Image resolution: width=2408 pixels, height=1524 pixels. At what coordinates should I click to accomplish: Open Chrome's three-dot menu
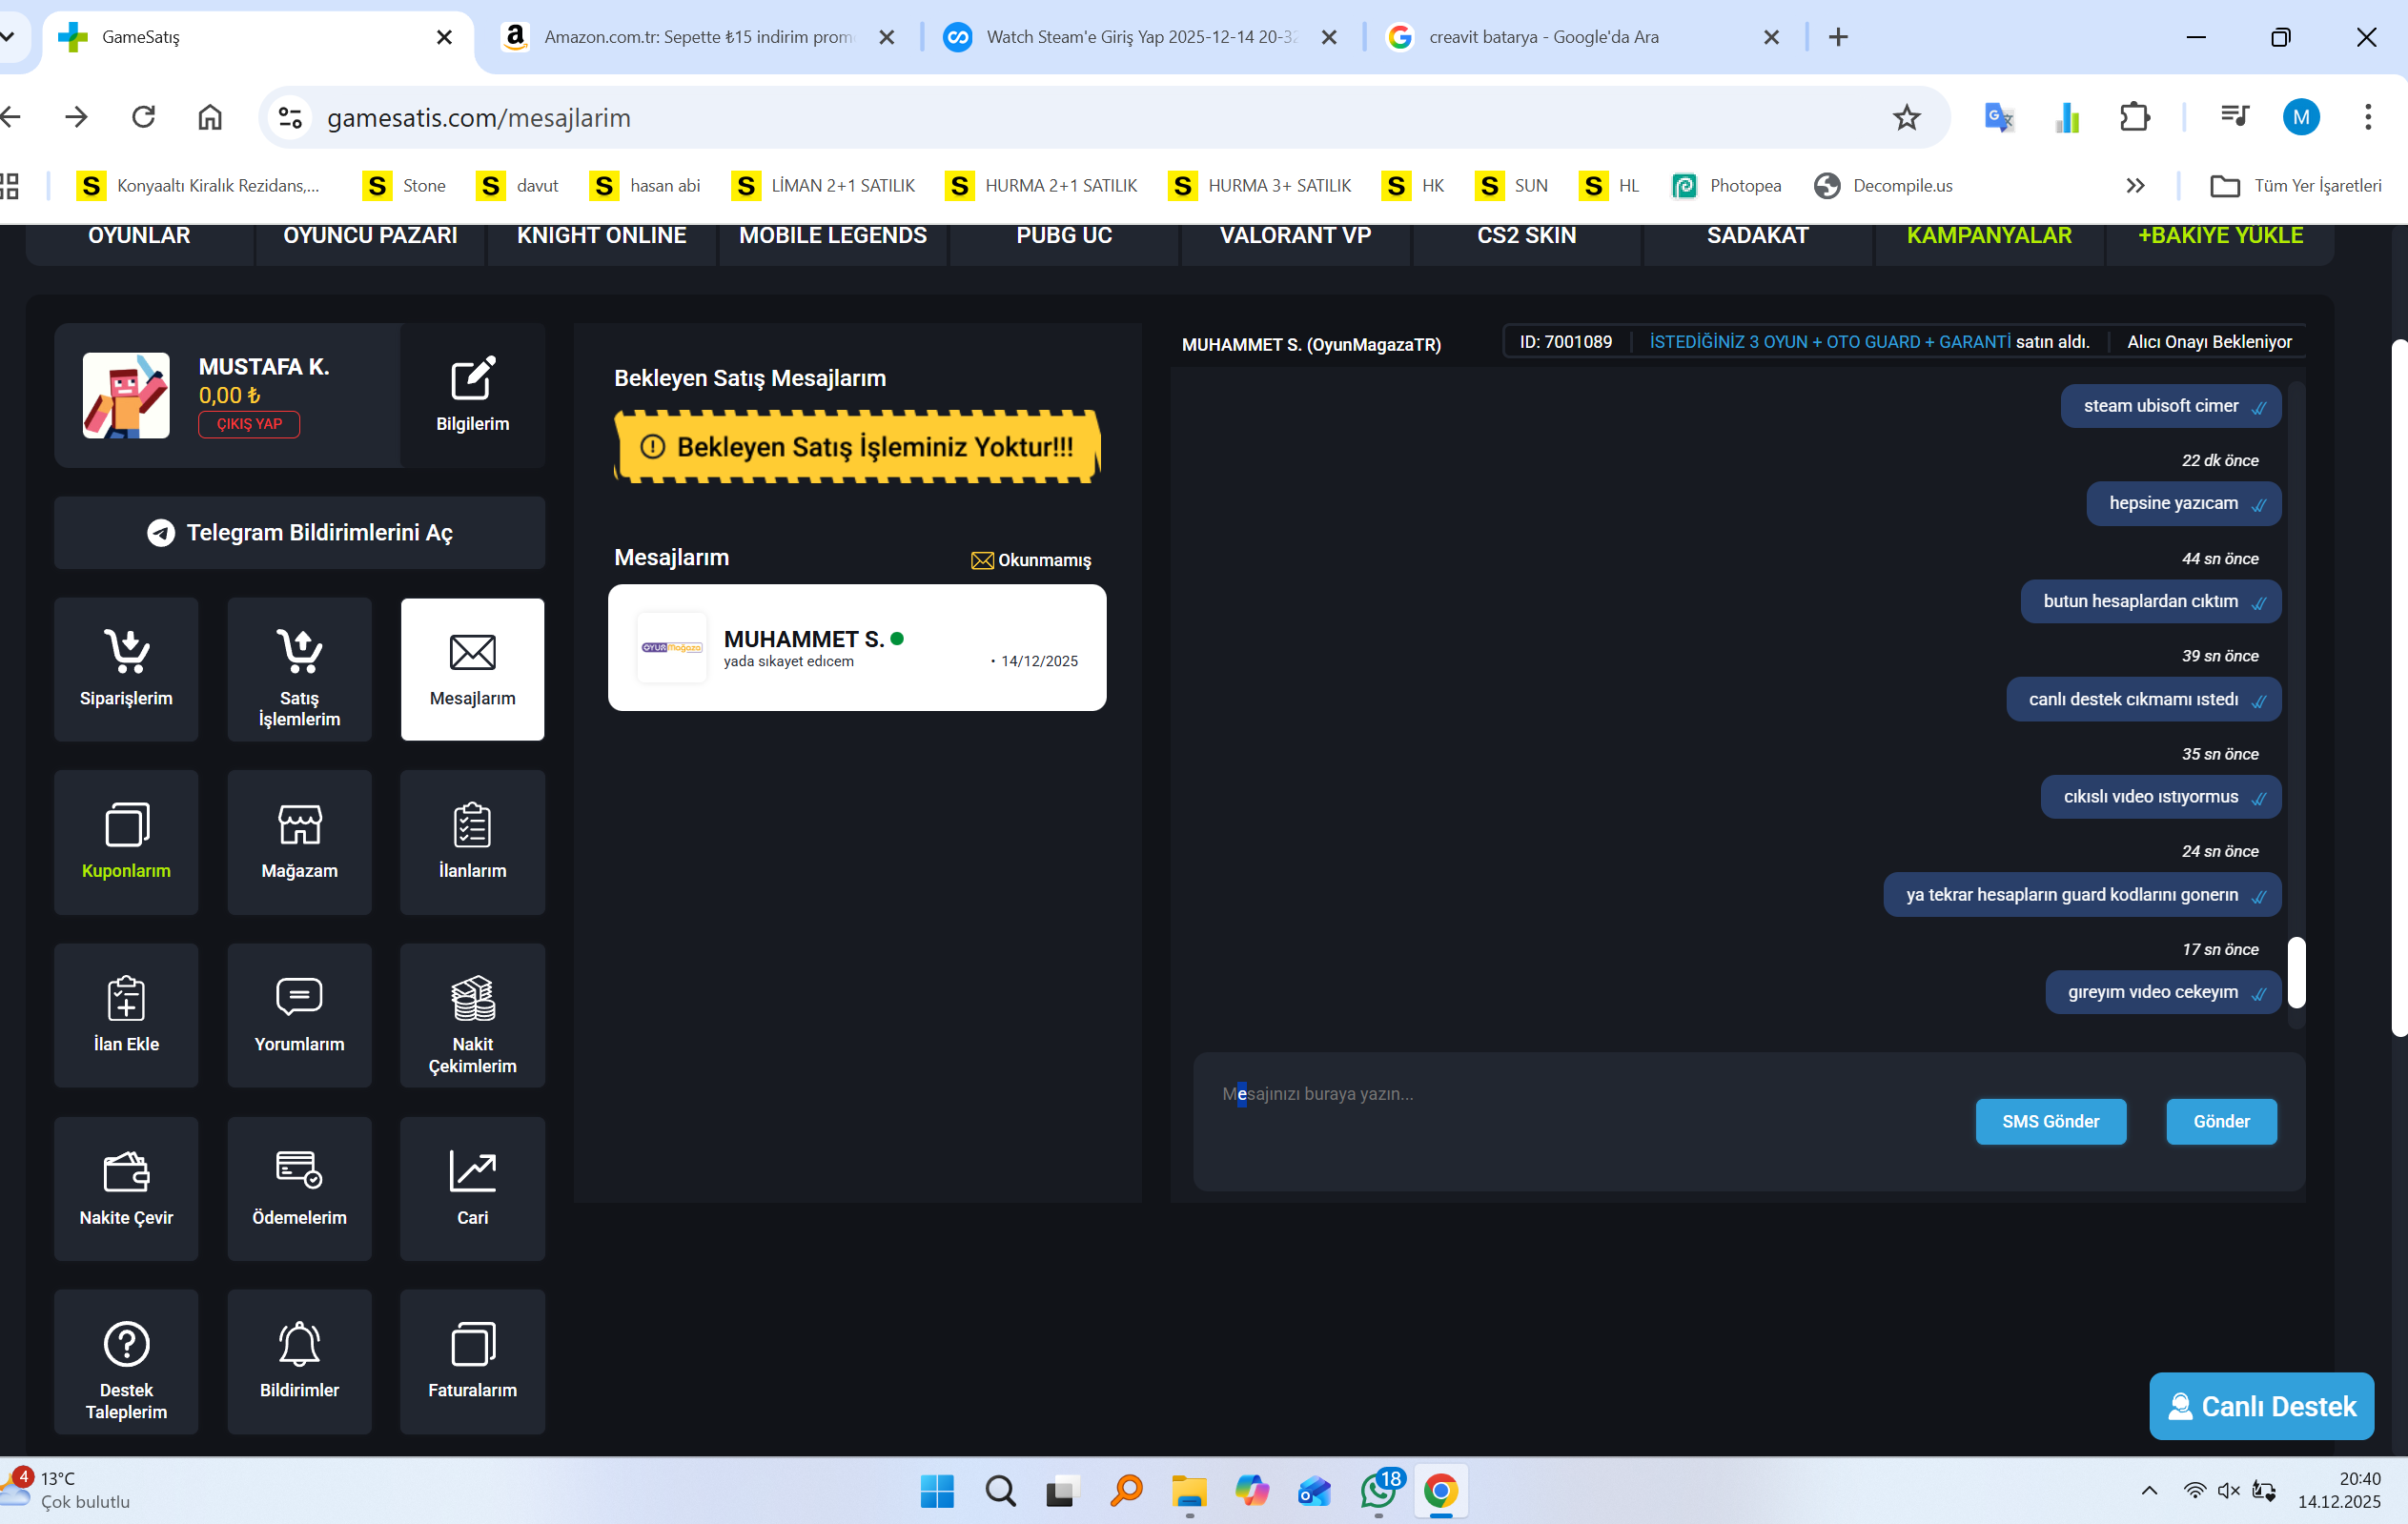[2367, 118]
